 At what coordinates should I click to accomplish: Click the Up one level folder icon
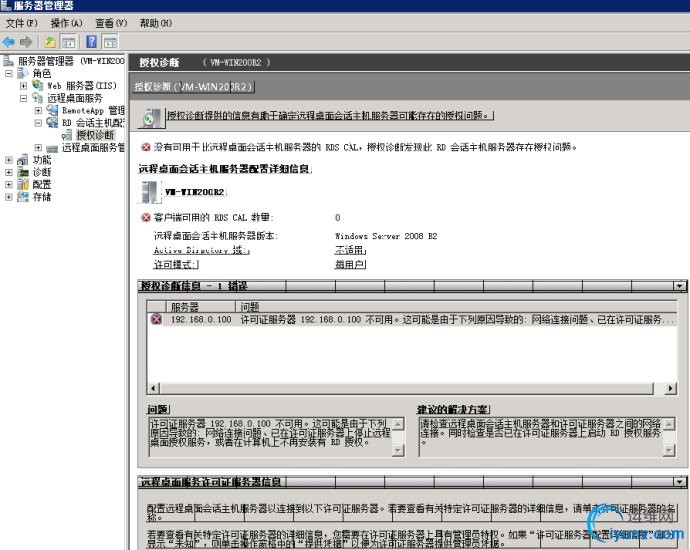(x=50, y=42)
